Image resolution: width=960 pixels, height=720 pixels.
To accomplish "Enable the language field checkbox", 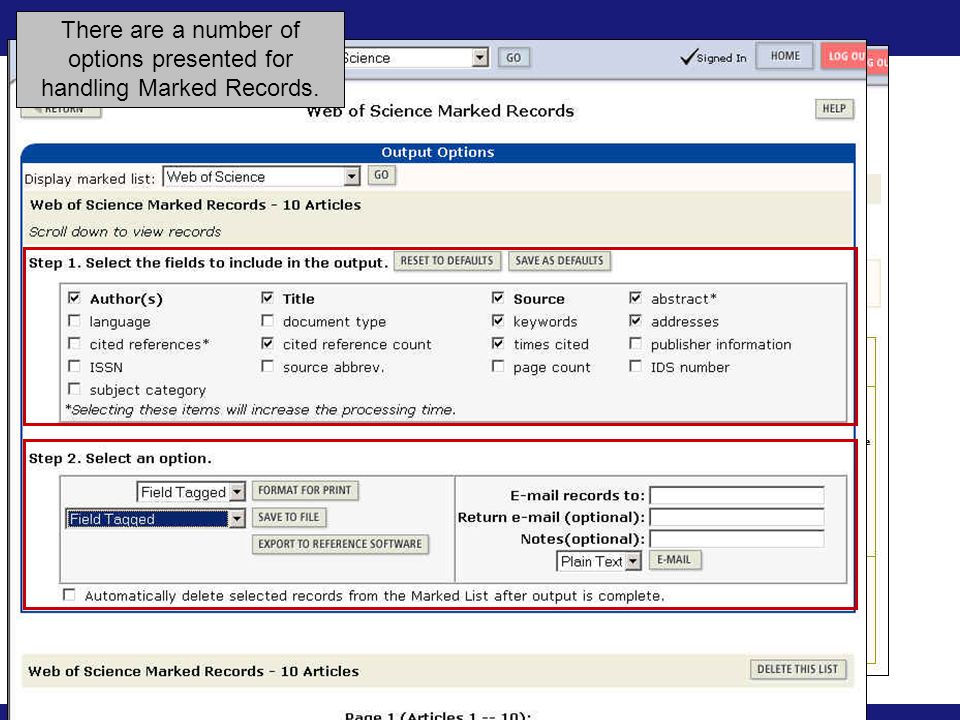I will 74,321.
